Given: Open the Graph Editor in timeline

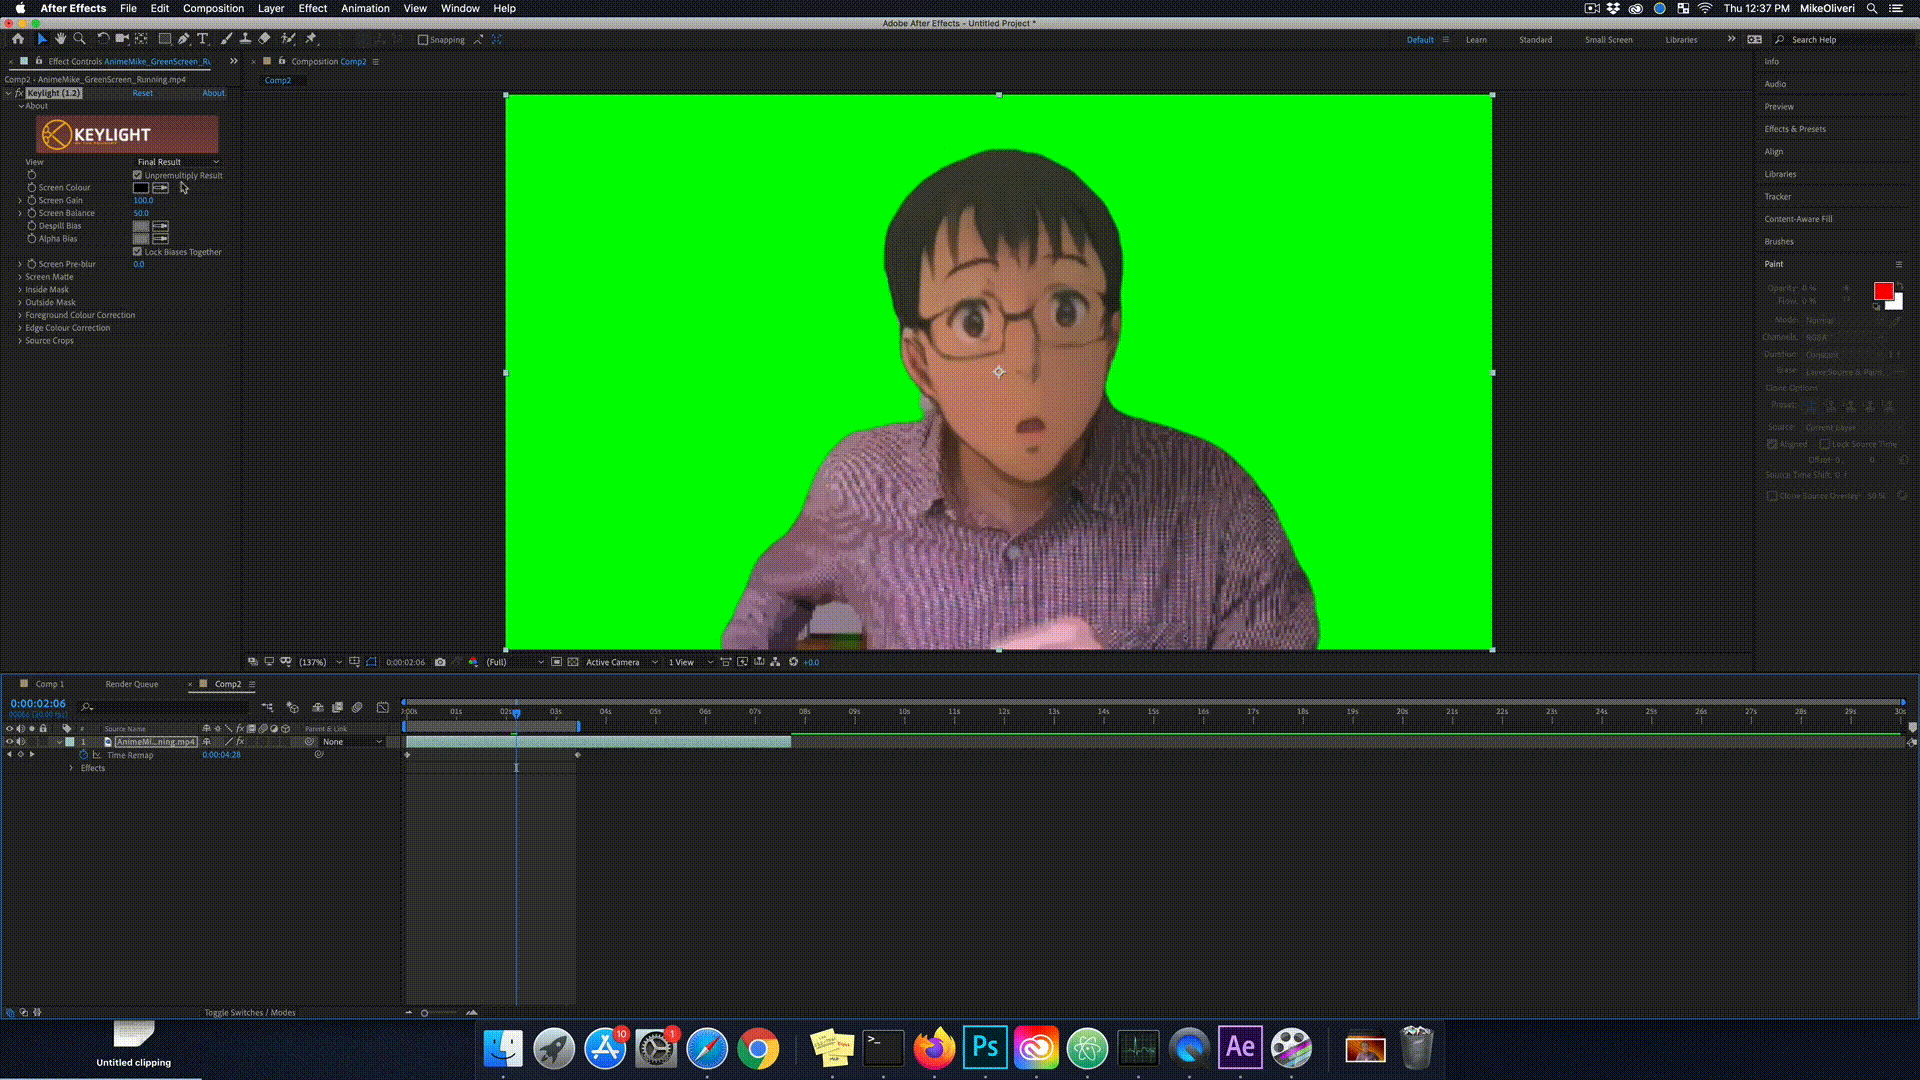Looking at the screenshot, I should tap(382, 707).
